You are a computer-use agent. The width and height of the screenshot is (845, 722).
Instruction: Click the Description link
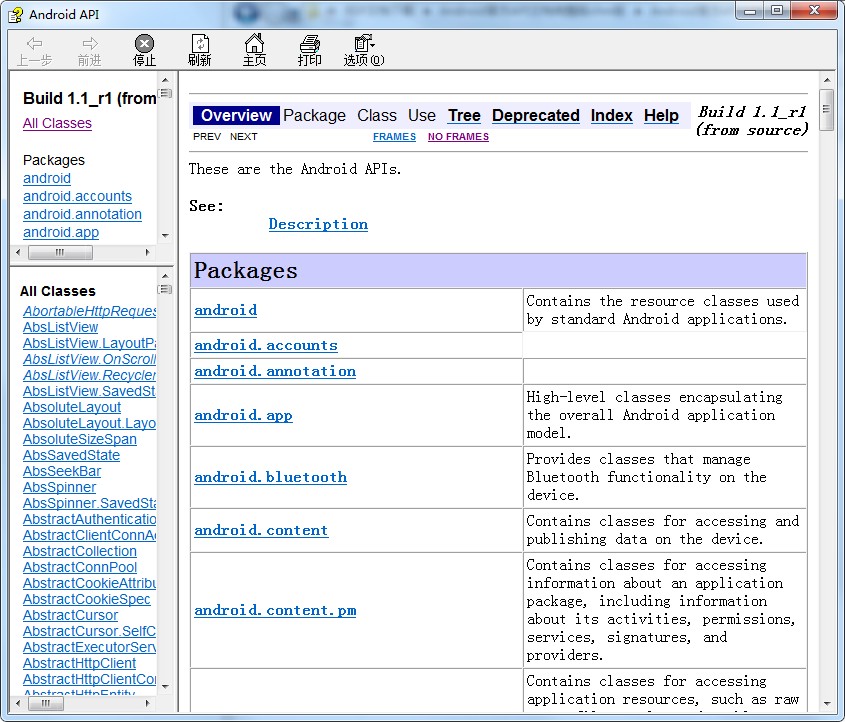click(318, 225)
